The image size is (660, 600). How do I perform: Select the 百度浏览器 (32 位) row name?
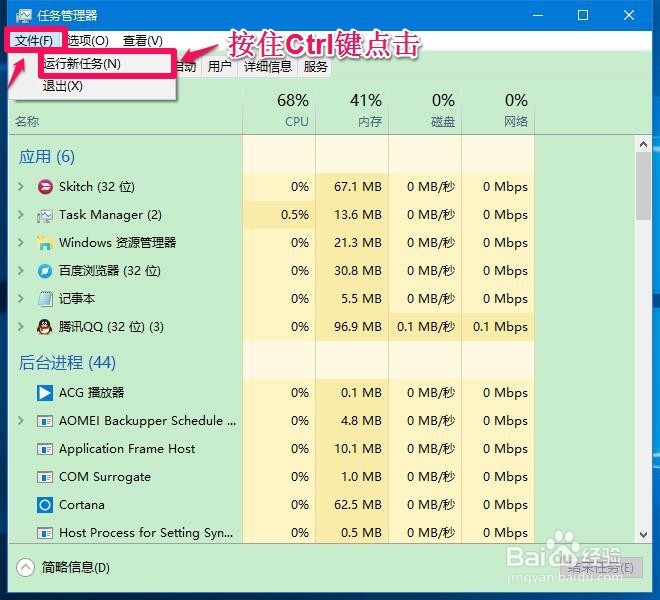[x=110, y=270]
